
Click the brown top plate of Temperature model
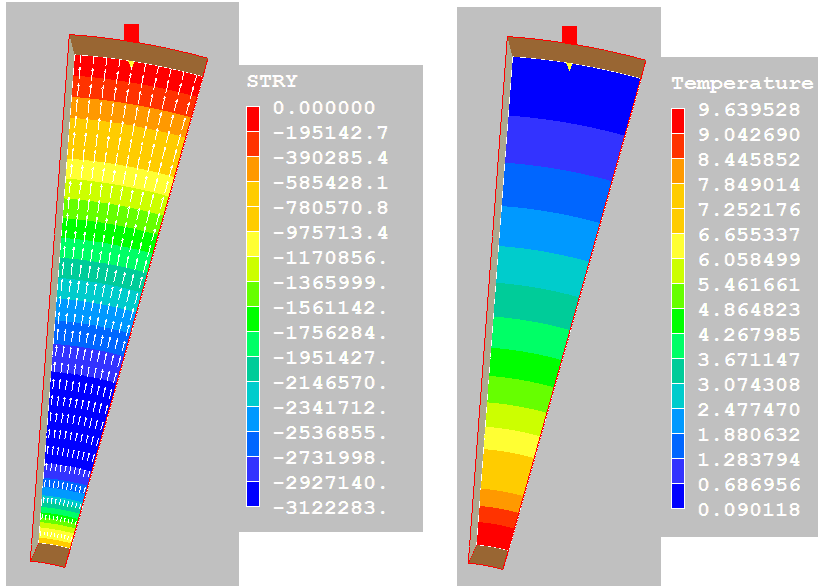(577, 54)
